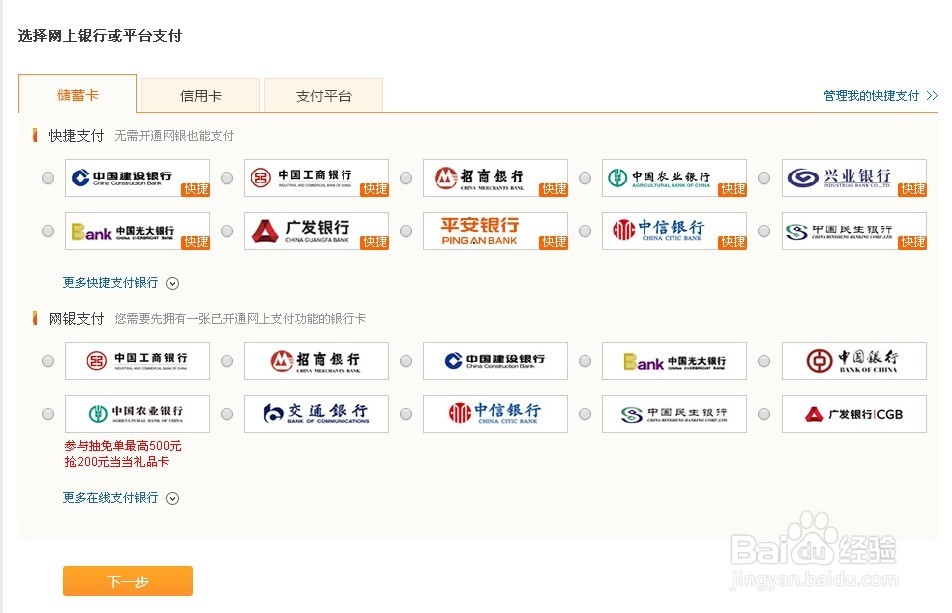Viewport: 952px width, 613px height.
Task: Expand more online payment banks list
Action: pos(118,498)
